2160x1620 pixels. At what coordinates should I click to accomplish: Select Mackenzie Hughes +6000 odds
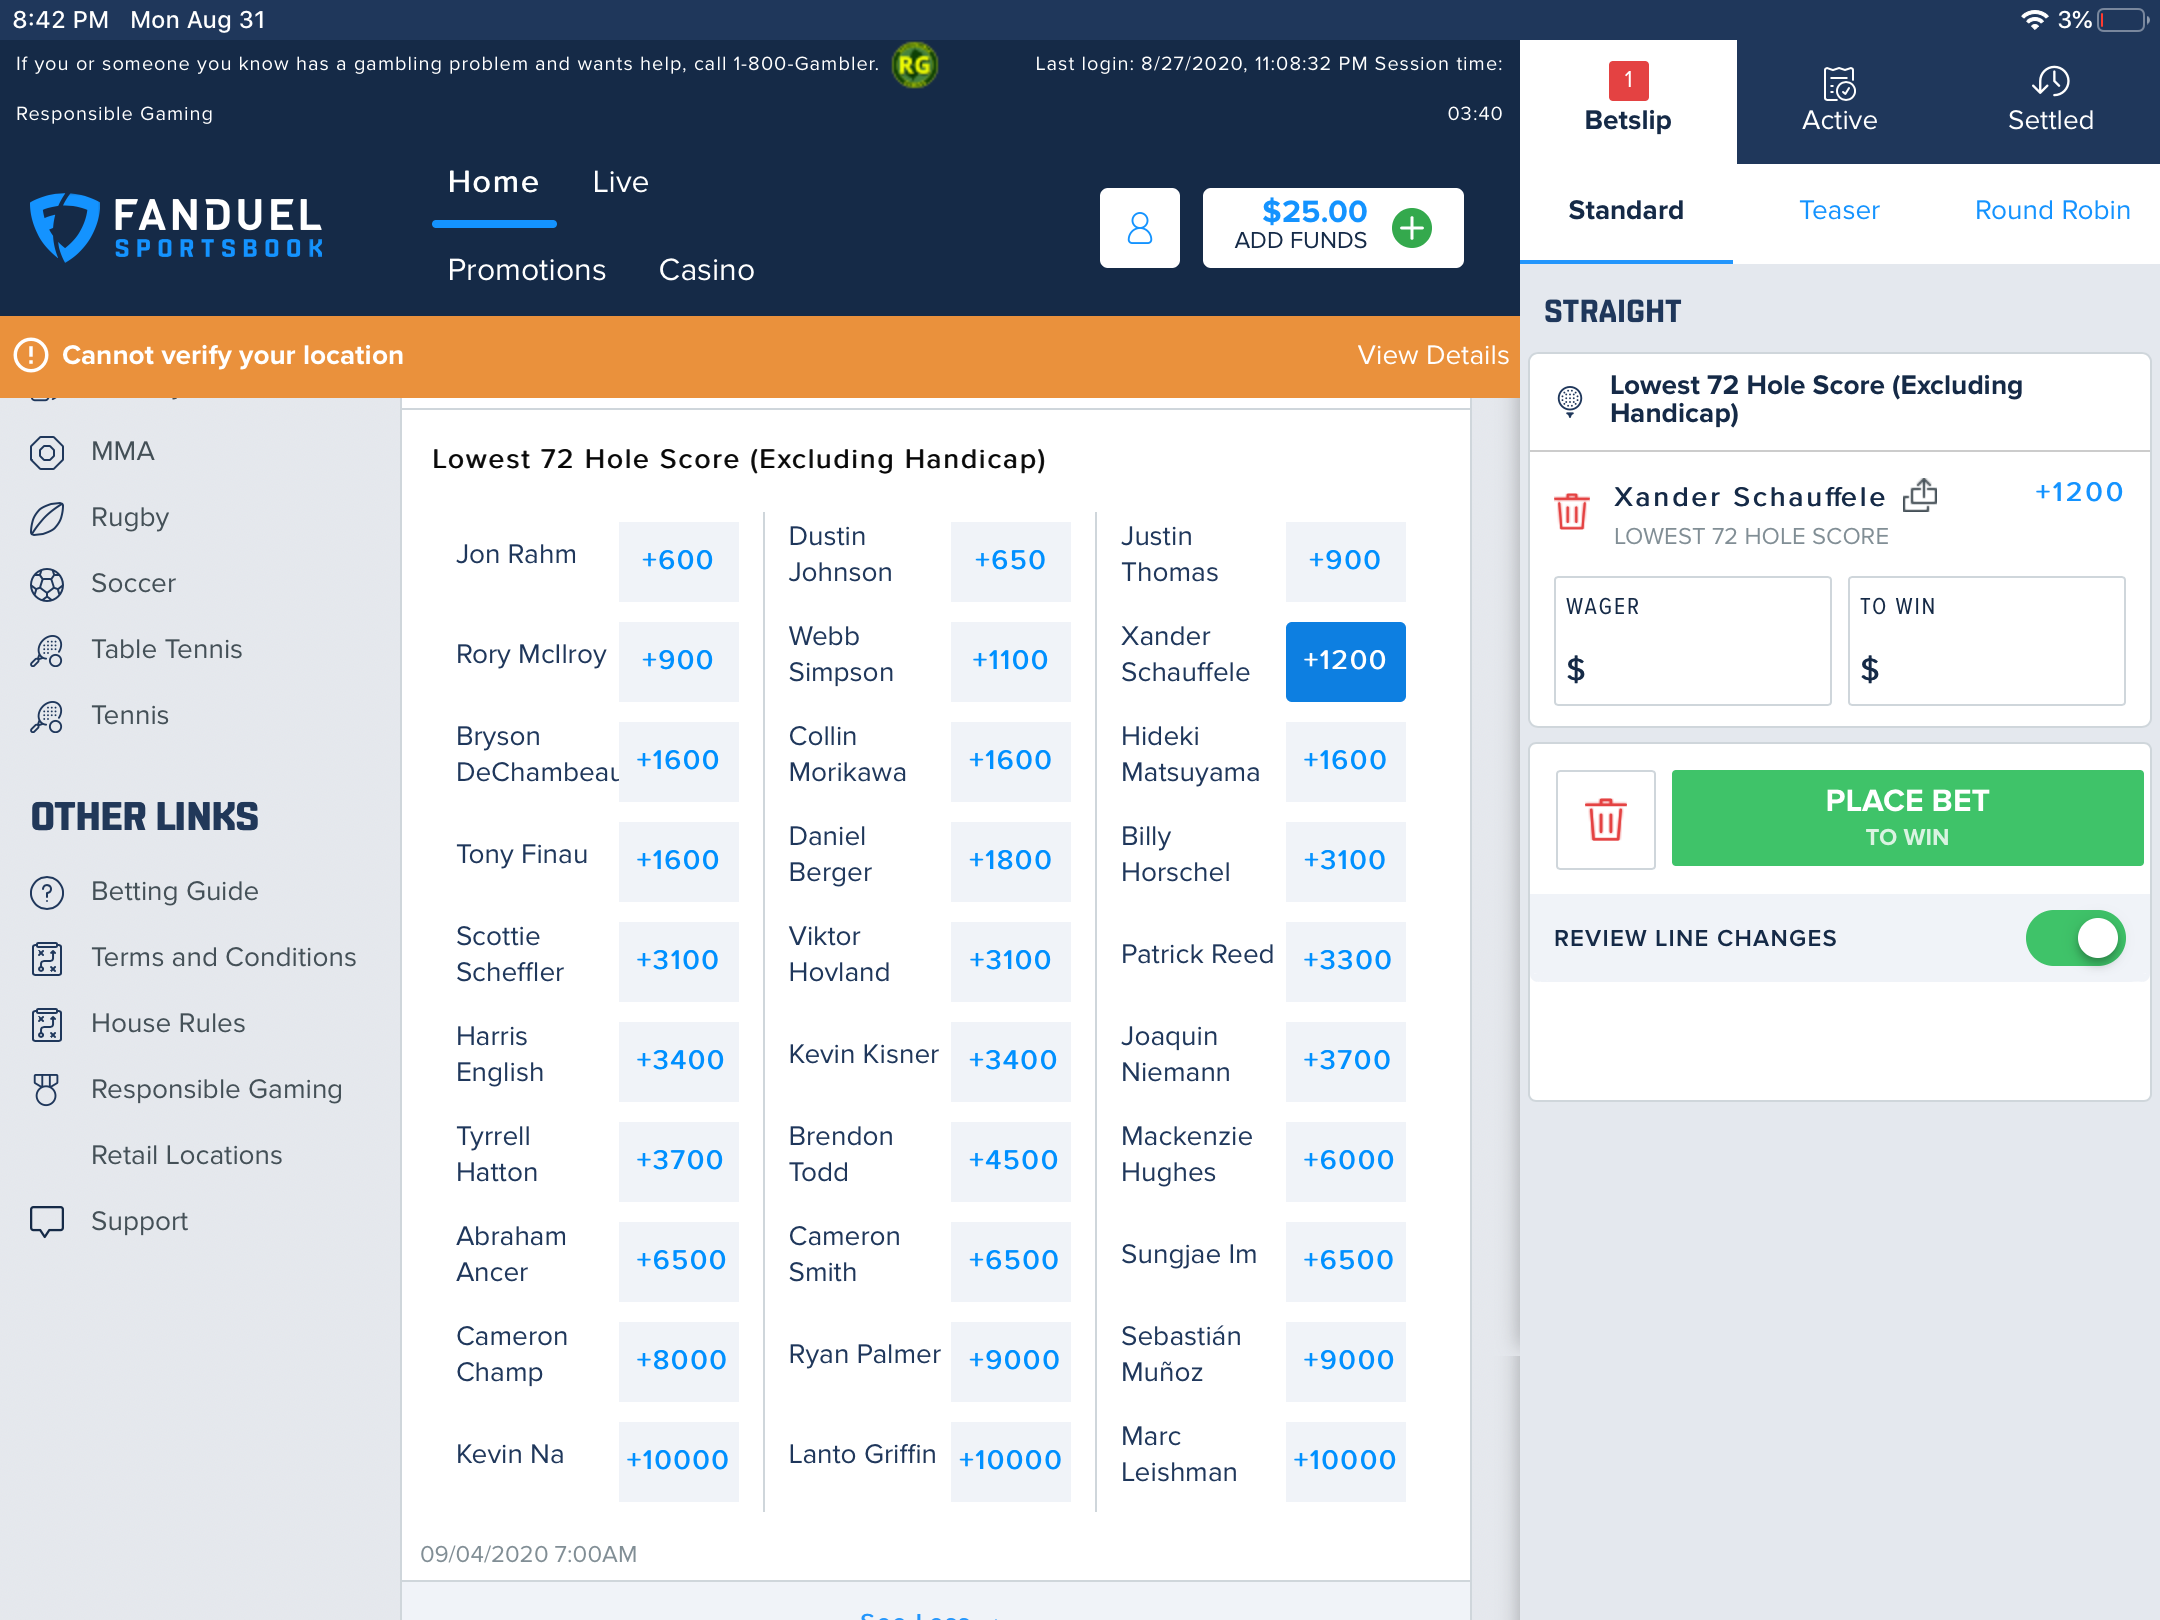pyautogui.click(x=1345, y=1161)
